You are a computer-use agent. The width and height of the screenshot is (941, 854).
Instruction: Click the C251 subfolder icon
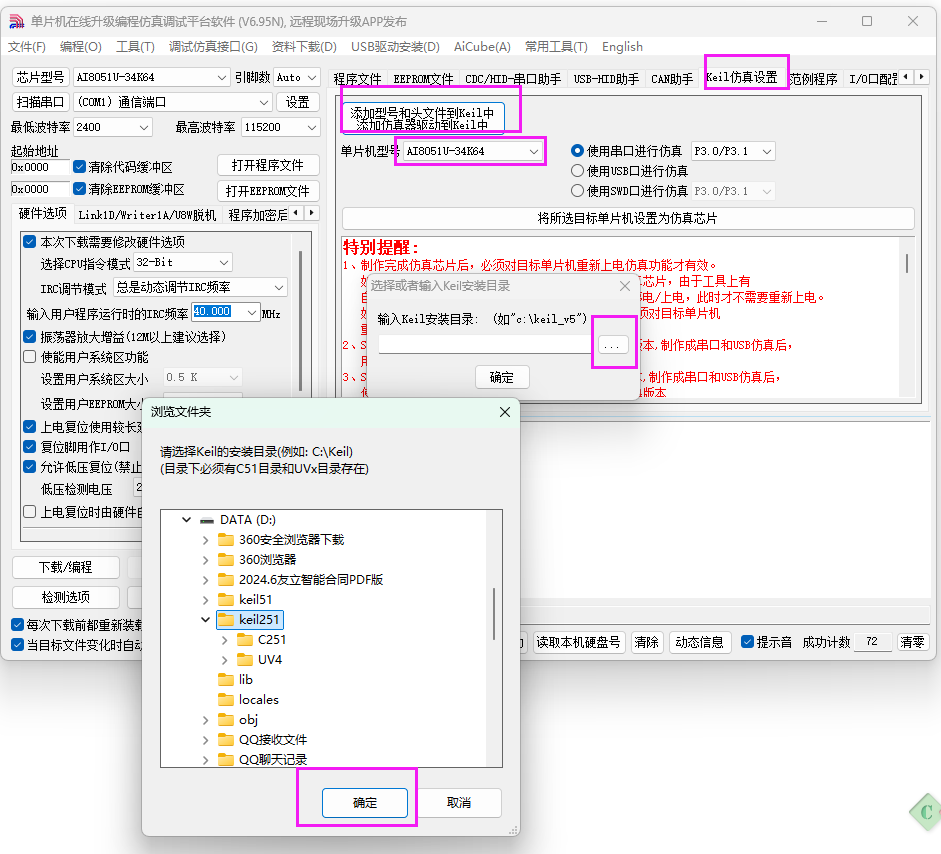click(245, 640)
